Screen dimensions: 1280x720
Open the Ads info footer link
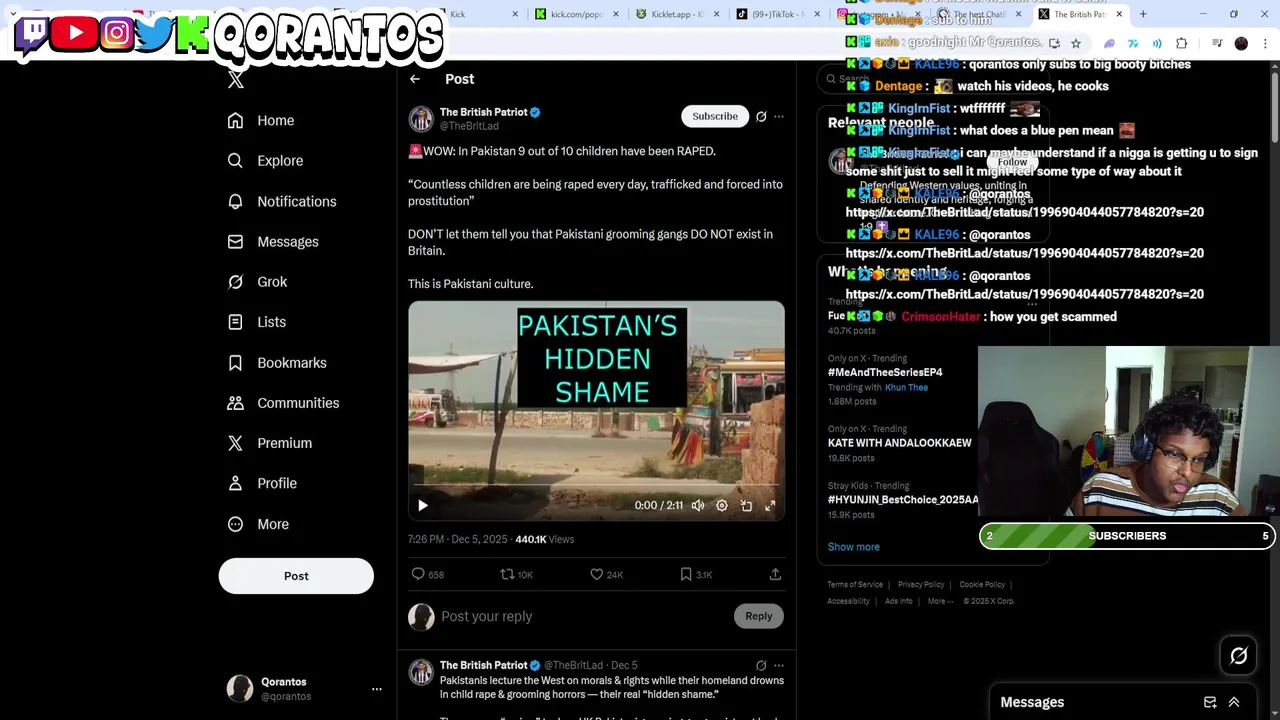(x=899, y=601)
